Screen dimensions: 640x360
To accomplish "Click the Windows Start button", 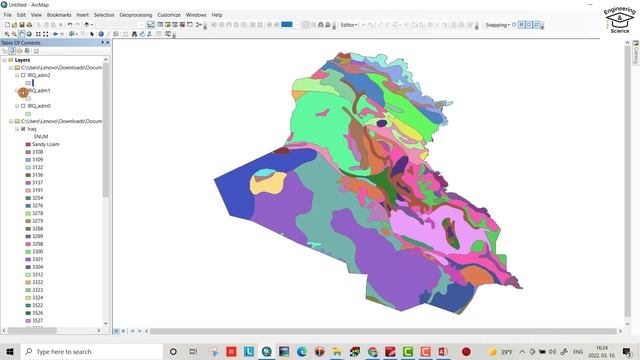I will 10,351.
